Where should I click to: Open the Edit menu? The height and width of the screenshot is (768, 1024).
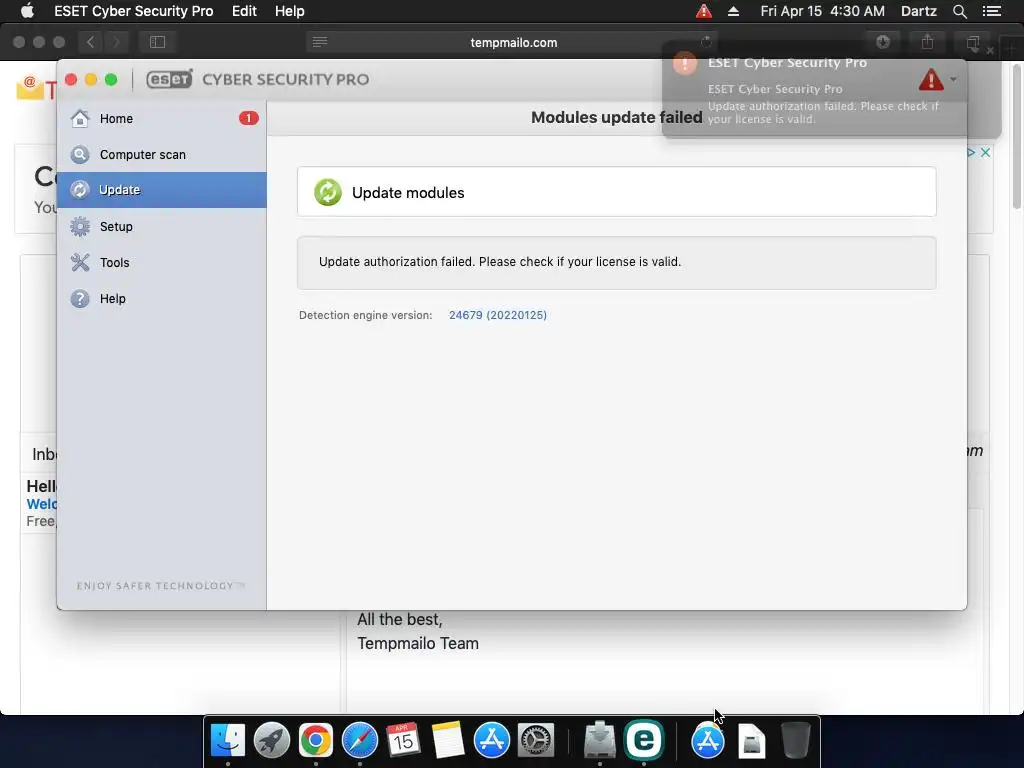click(244, 11)
